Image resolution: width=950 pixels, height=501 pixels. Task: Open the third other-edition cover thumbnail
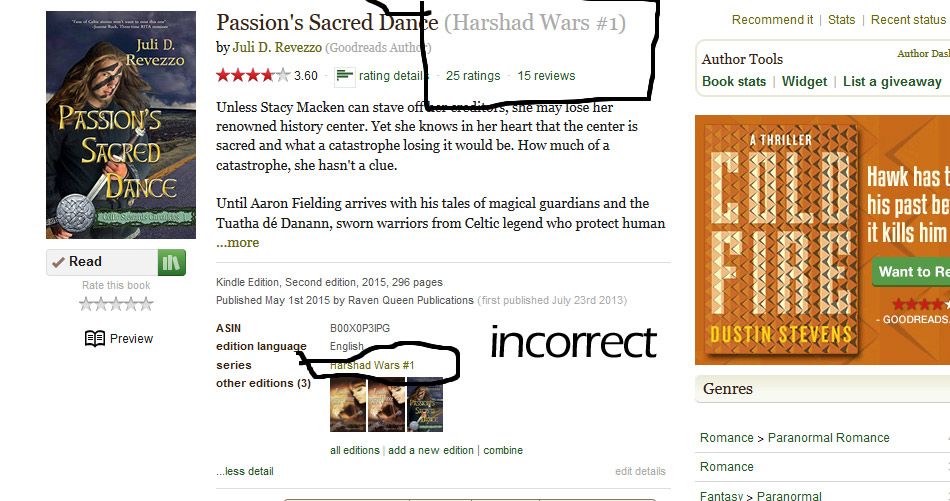click(425, 405)
